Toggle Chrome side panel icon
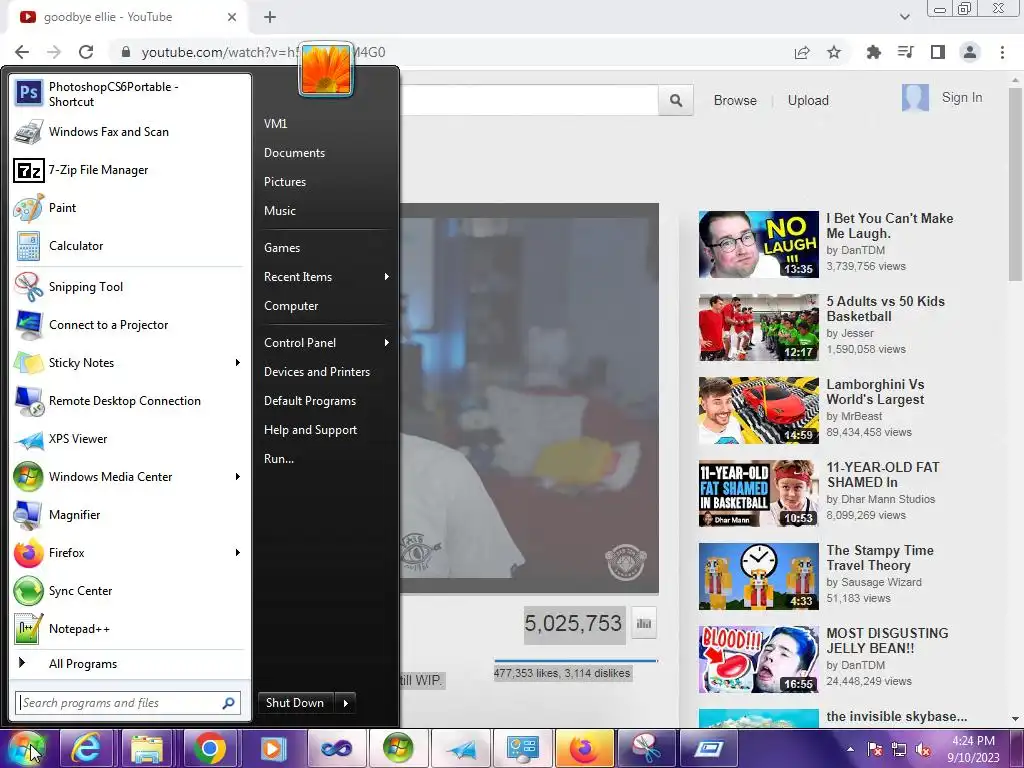Image resolution: width=1024 pixels, height=768 pixels. [x=938, y=52]
